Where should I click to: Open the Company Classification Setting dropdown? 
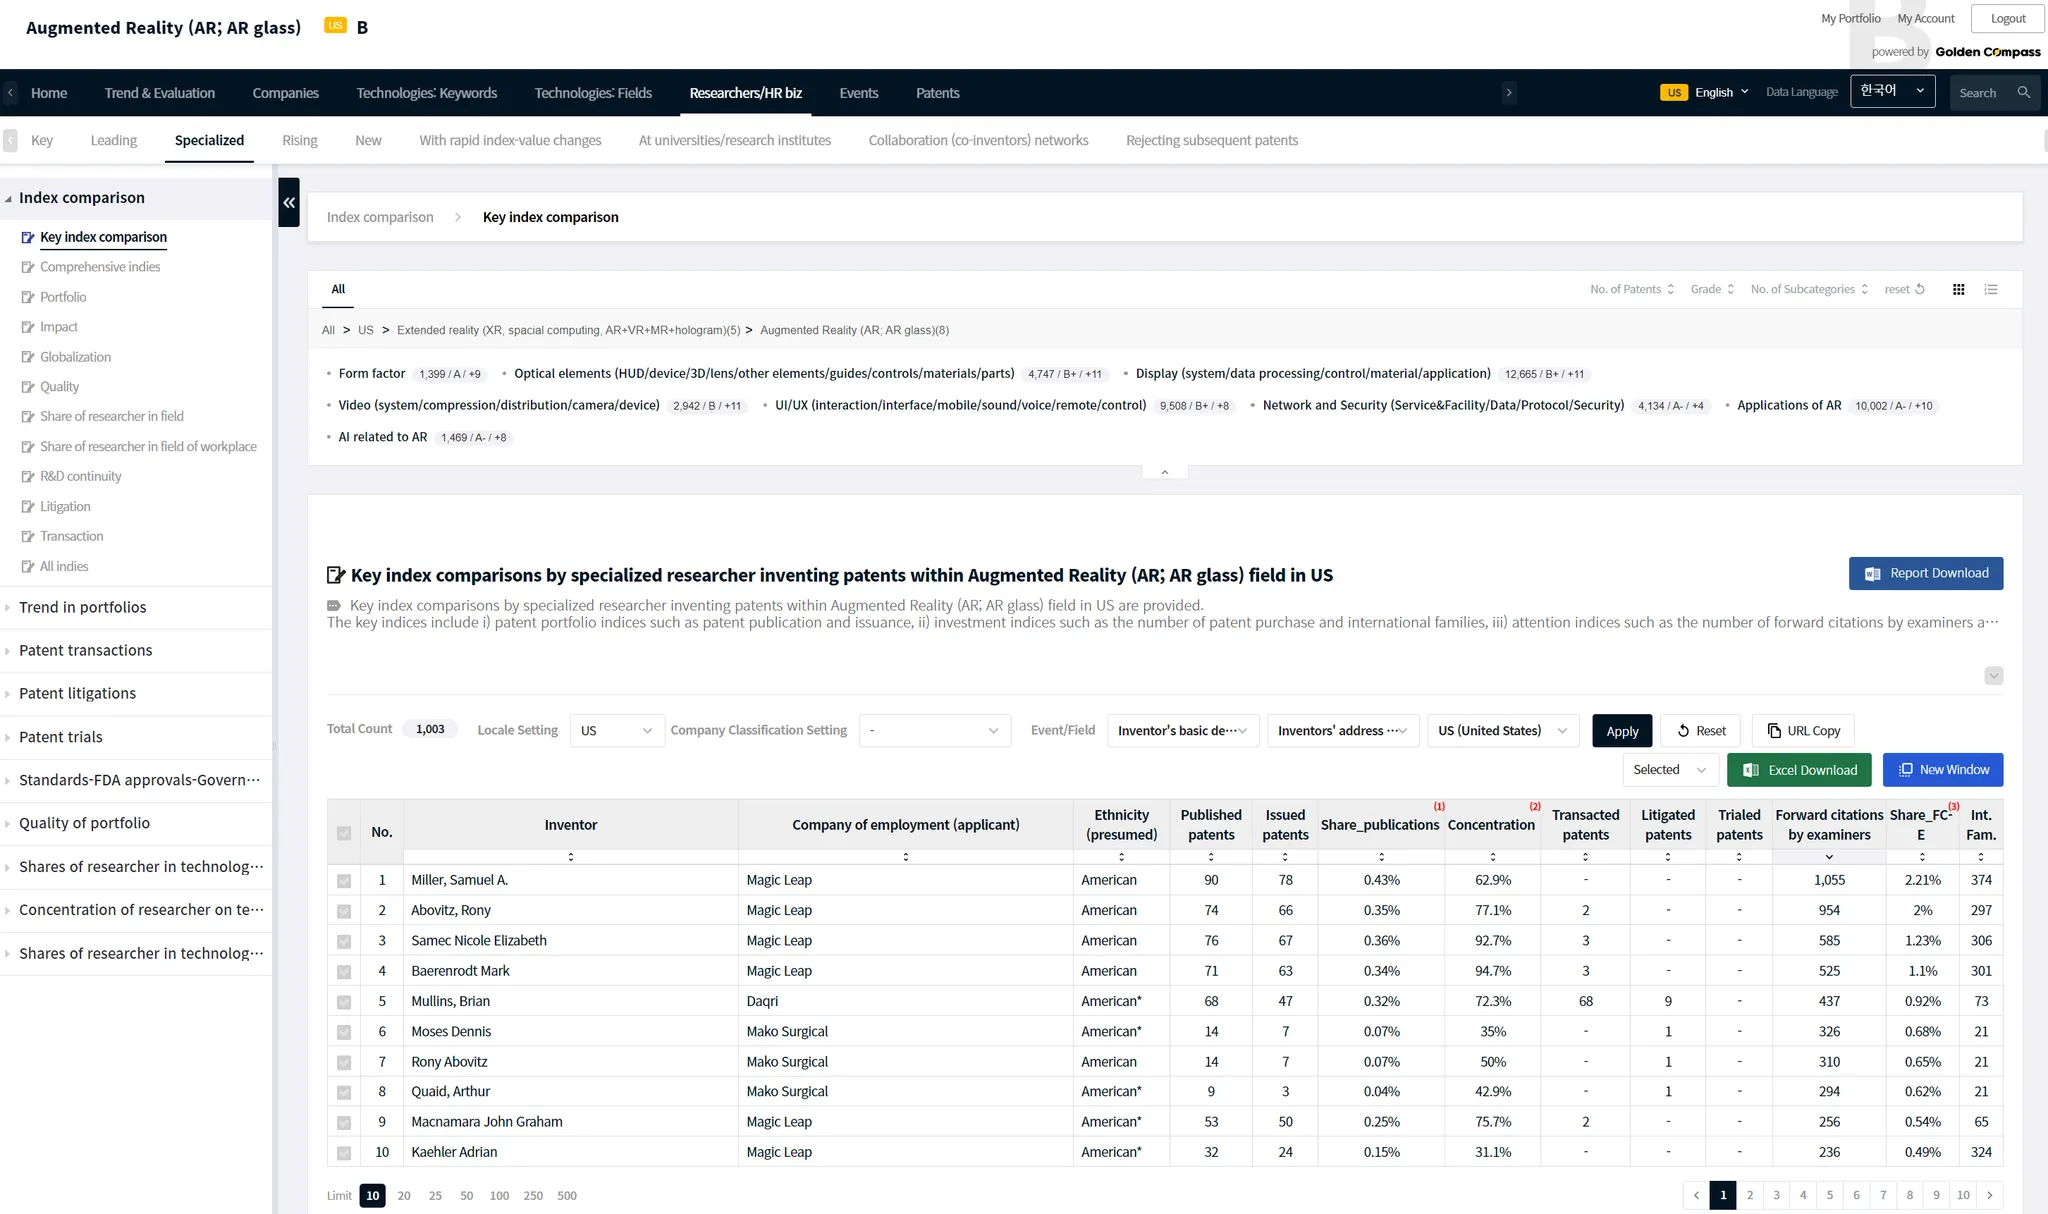coord(933,731)
